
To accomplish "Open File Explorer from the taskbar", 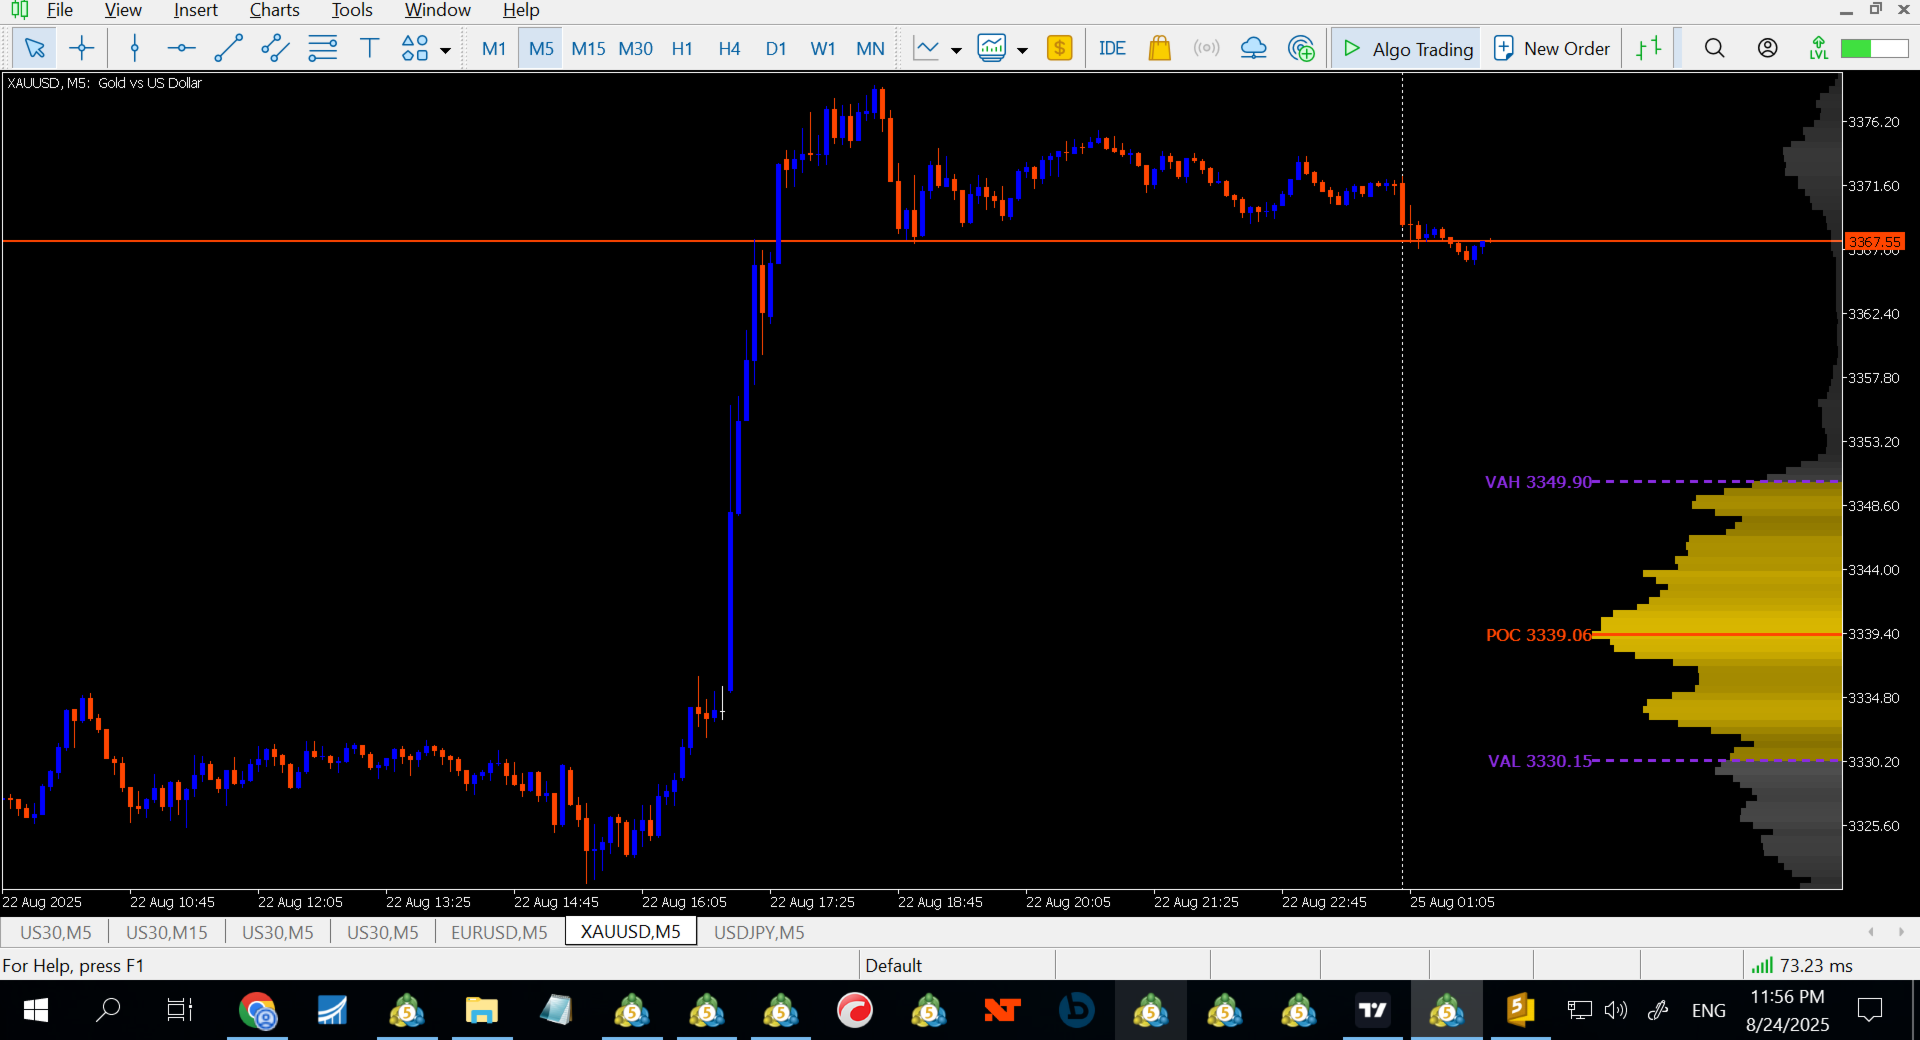I will pyautogui.click(x=481, y=1010).
